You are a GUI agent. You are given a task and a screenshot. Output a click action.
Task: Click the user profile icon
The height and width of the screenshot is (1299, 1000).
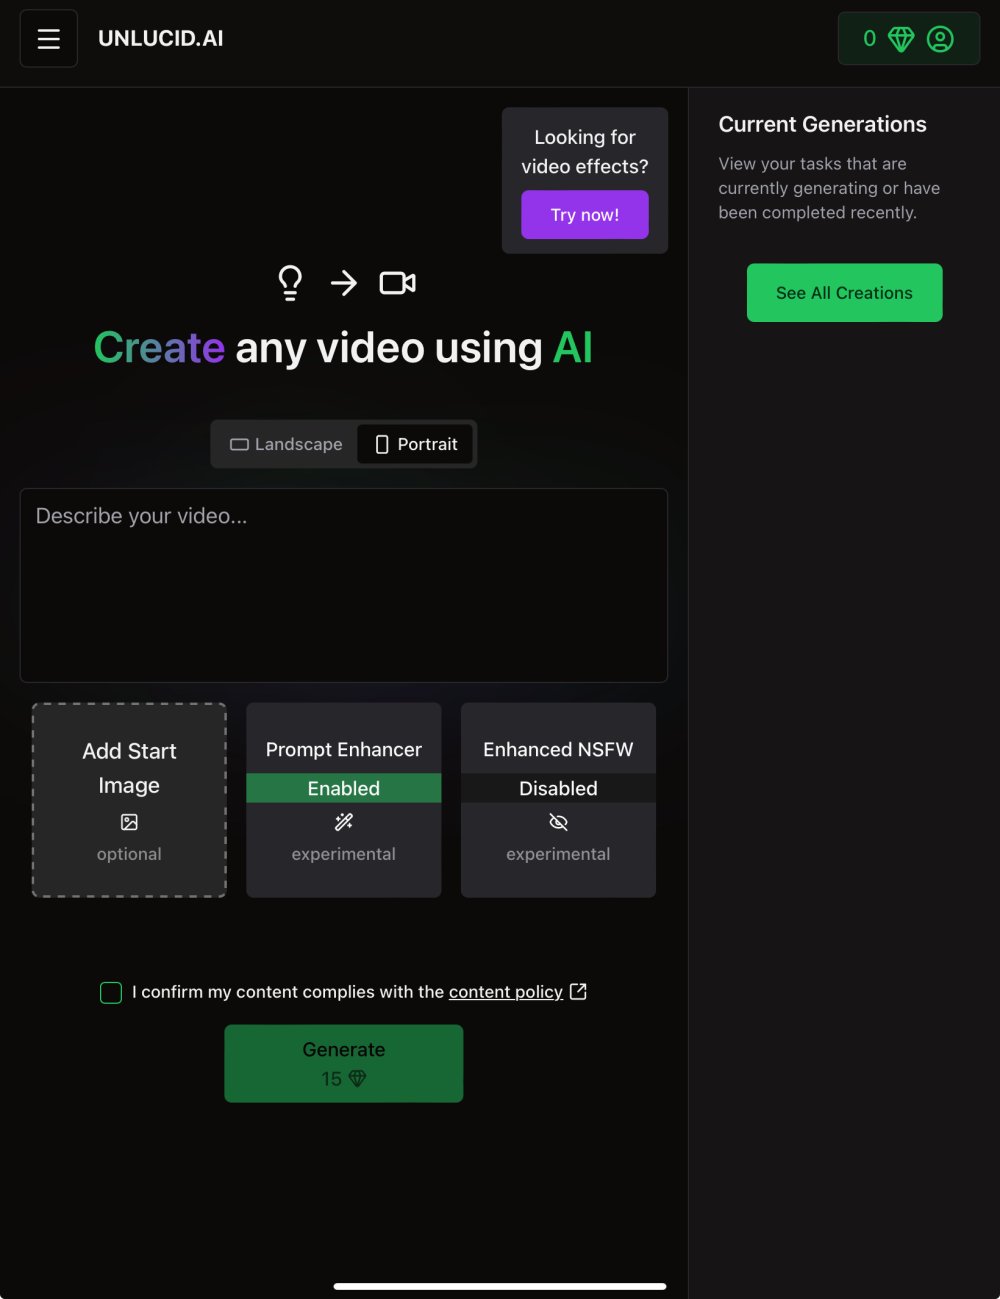coord(940,39)
